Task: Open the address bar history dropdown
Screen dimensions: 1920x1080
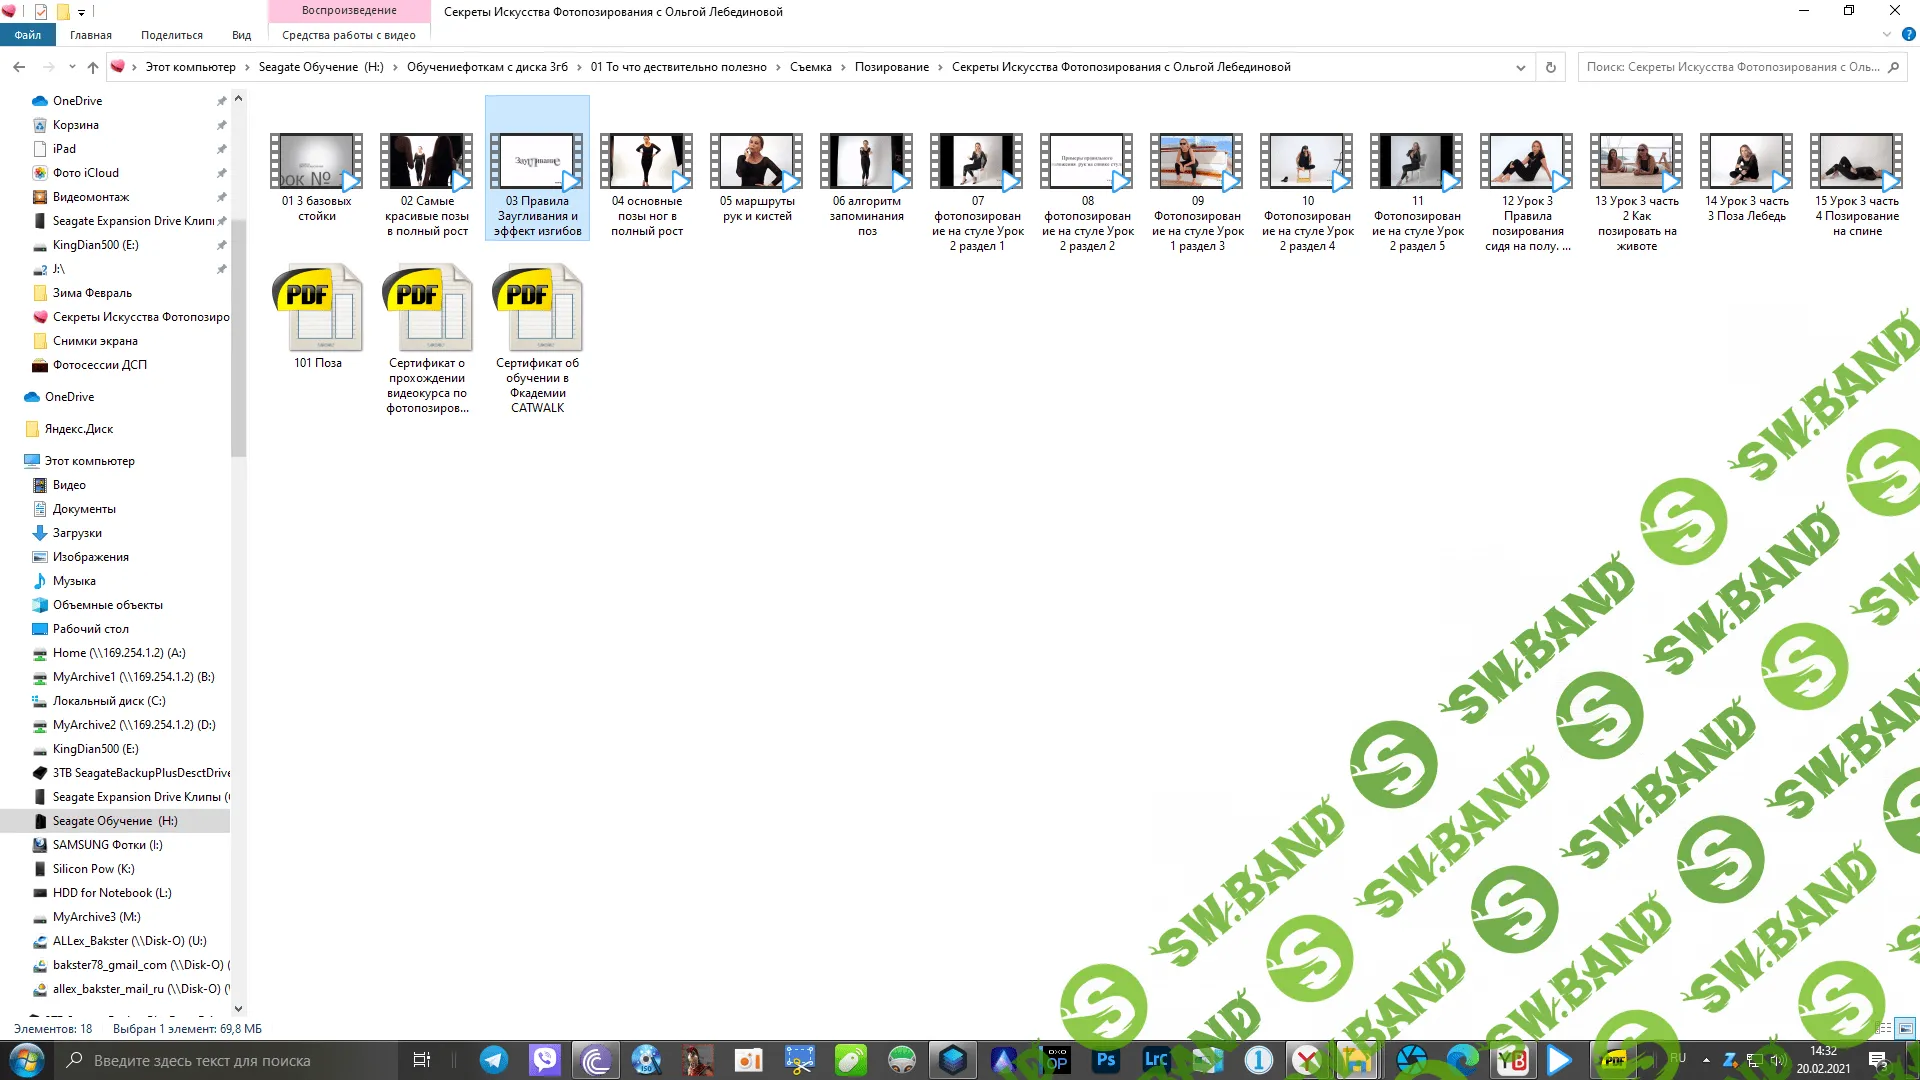Action: 1521,67
